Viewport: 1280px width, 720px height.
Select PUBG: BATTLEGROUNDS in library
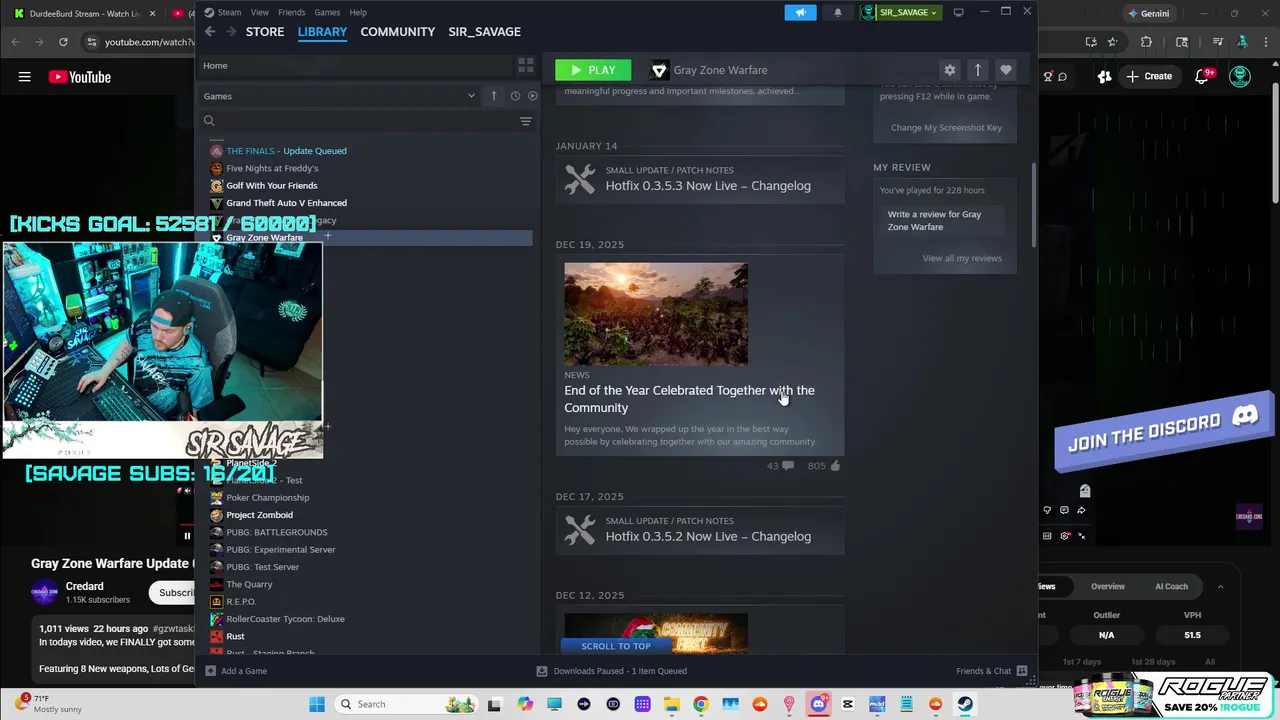click(276, 532)
